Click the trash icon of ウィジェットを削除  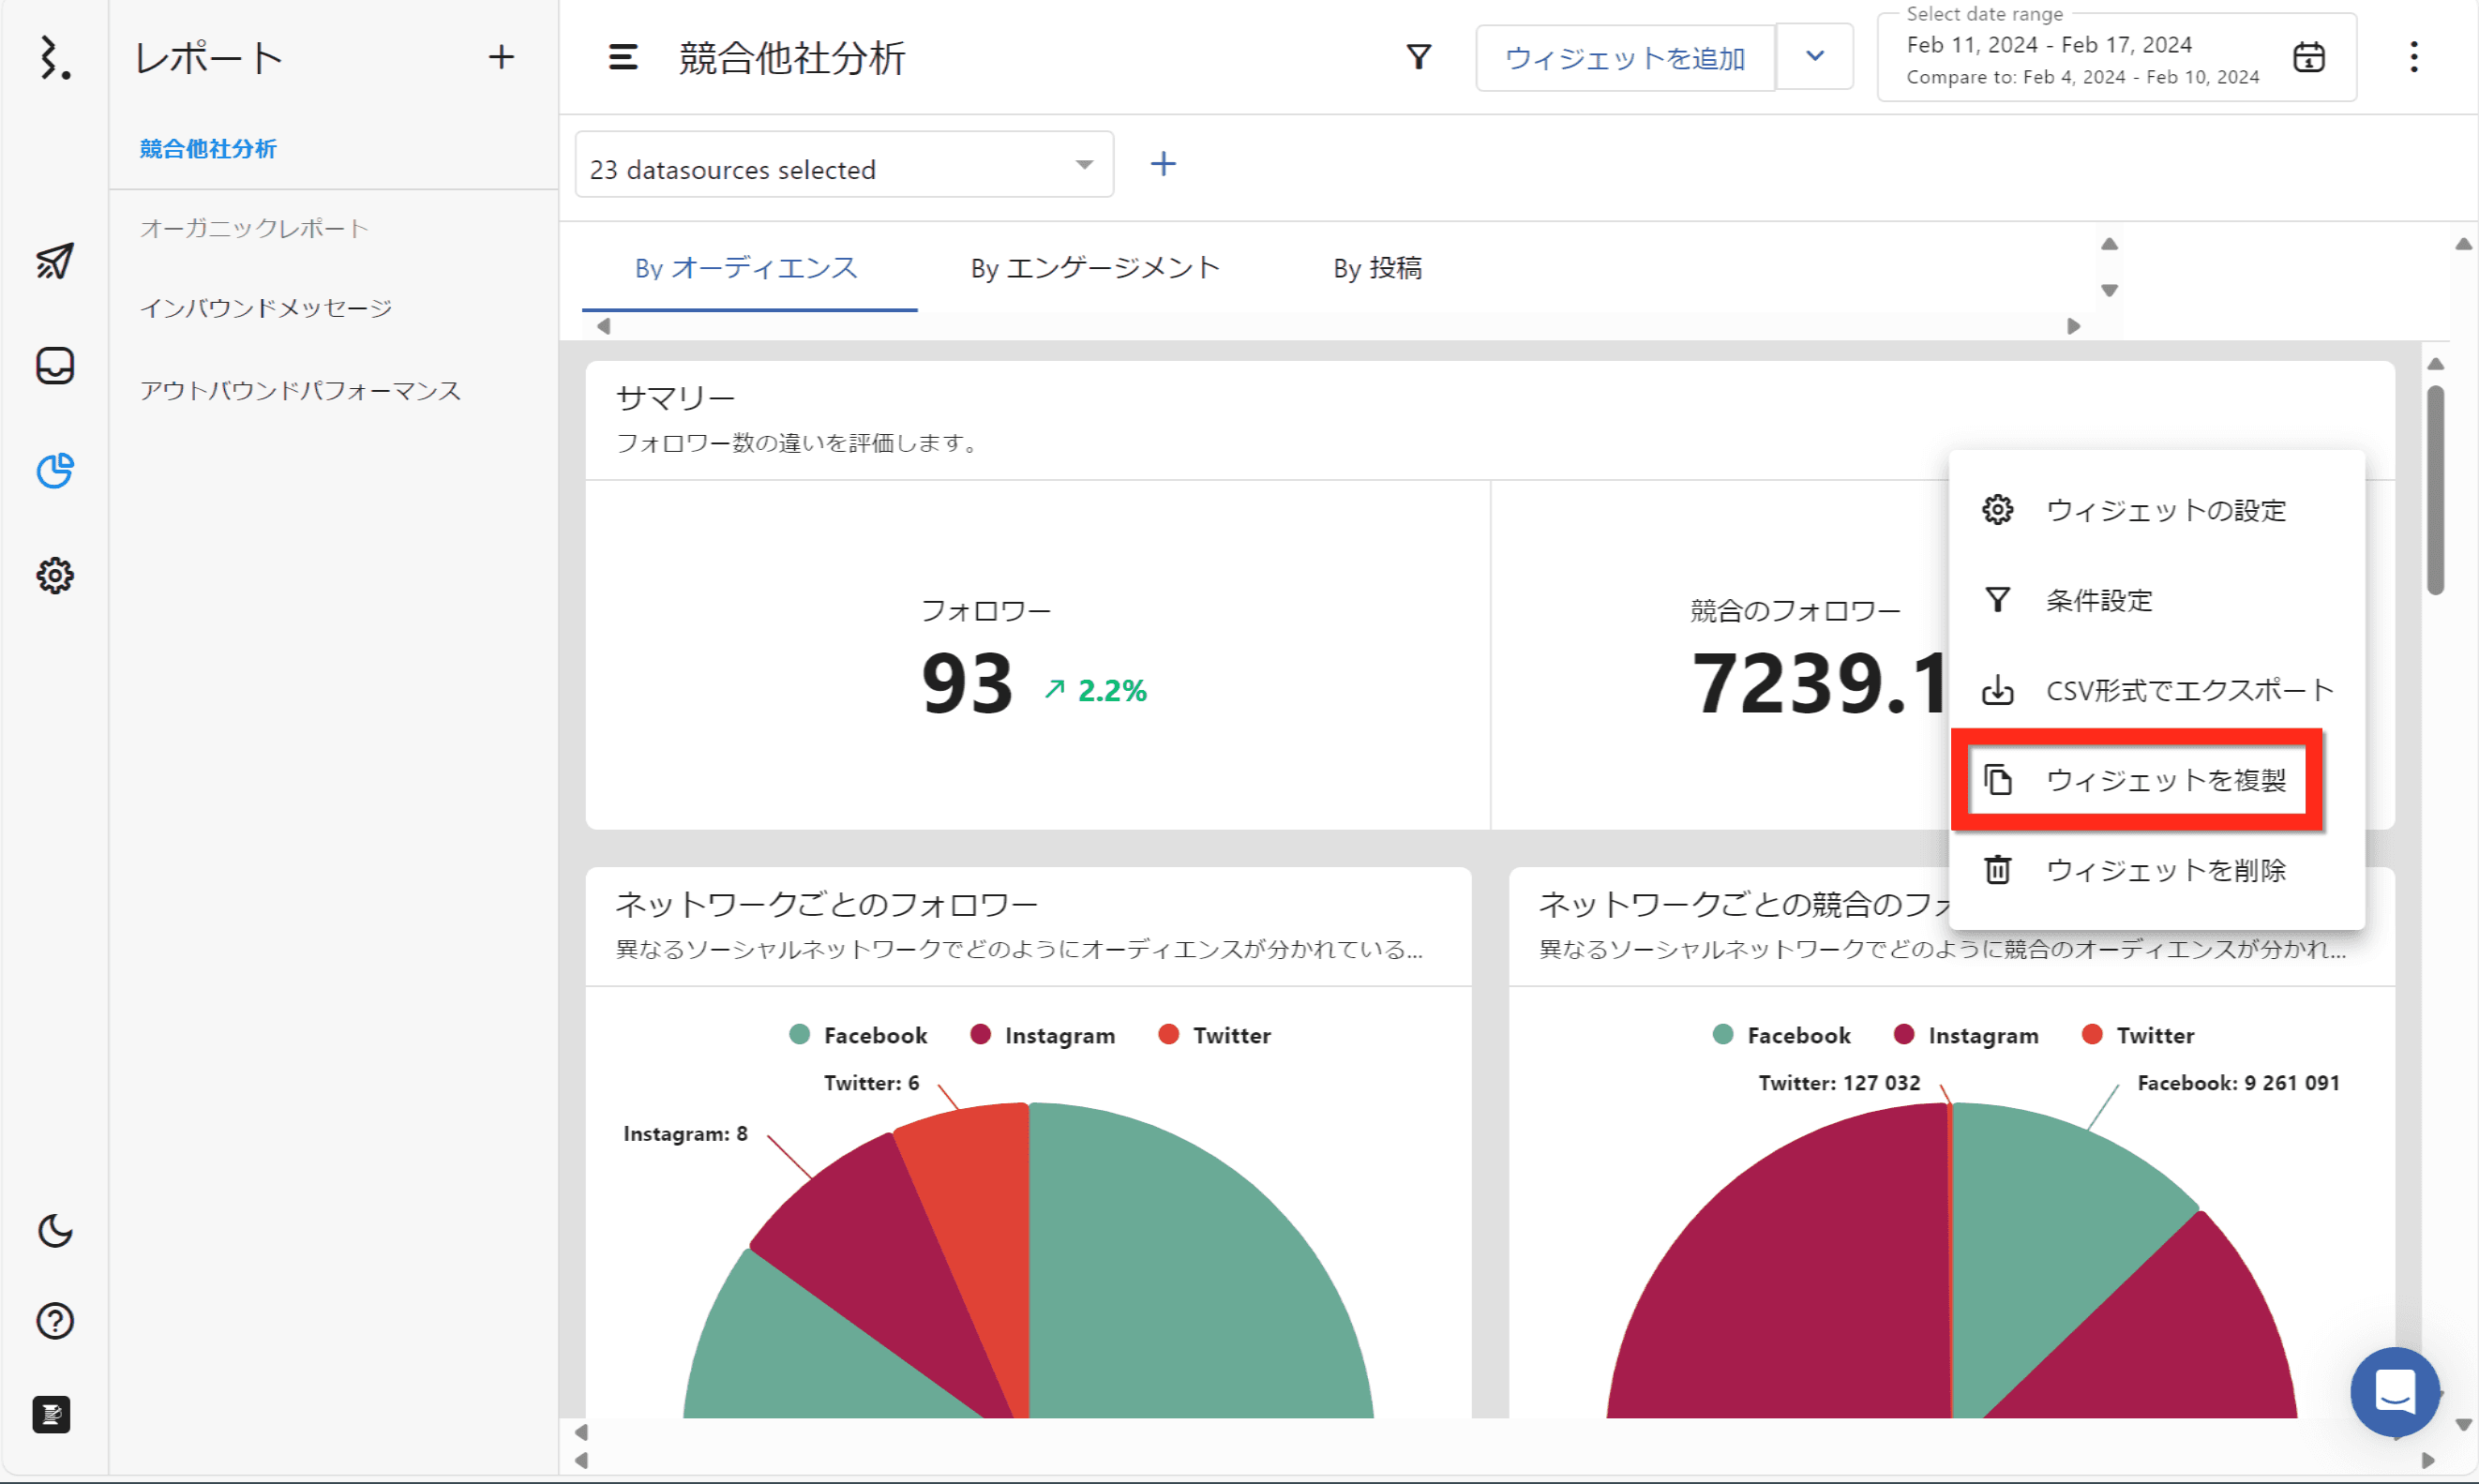pyautogui.click(x=1997, y=870)
